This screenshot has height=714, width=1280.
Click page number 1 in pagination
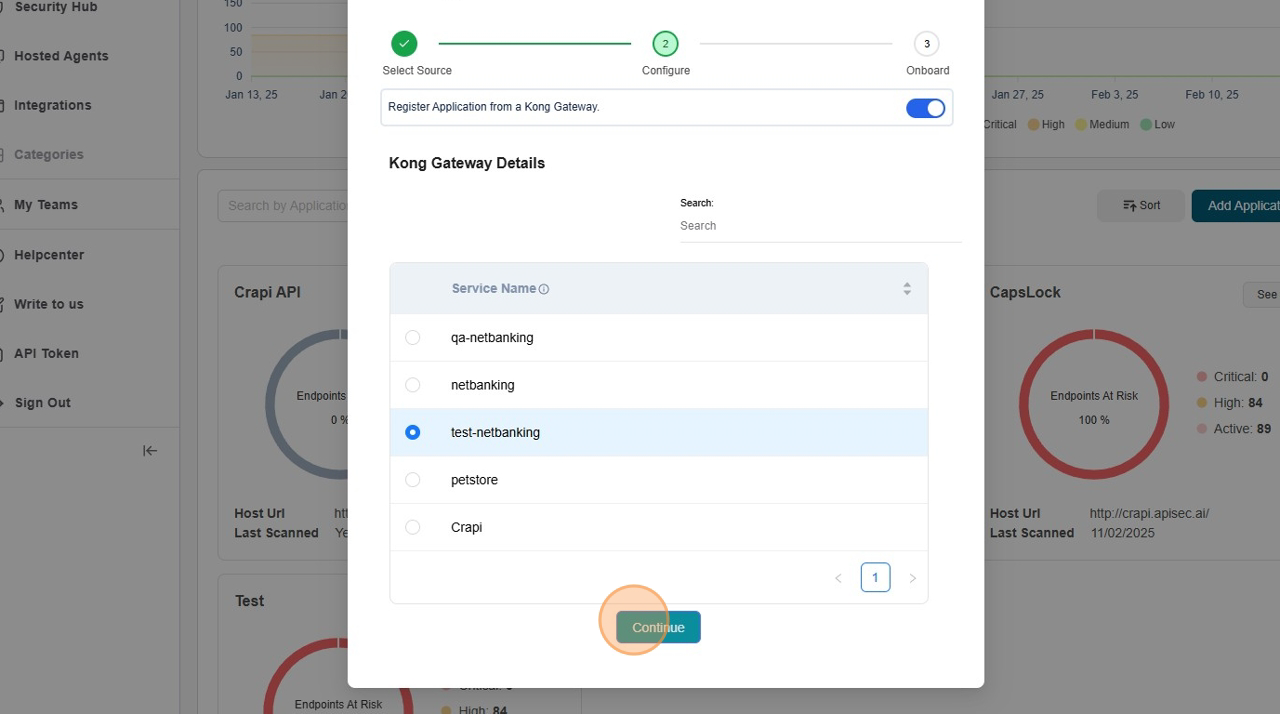coord(875,578)
